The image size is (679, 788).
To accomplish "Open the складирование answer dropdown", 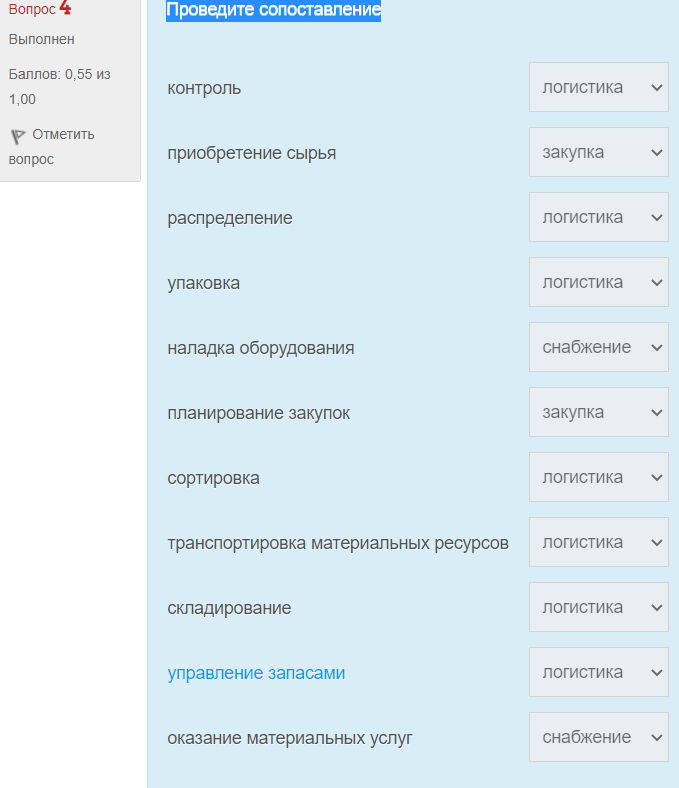I will click(x=599, y=607).
